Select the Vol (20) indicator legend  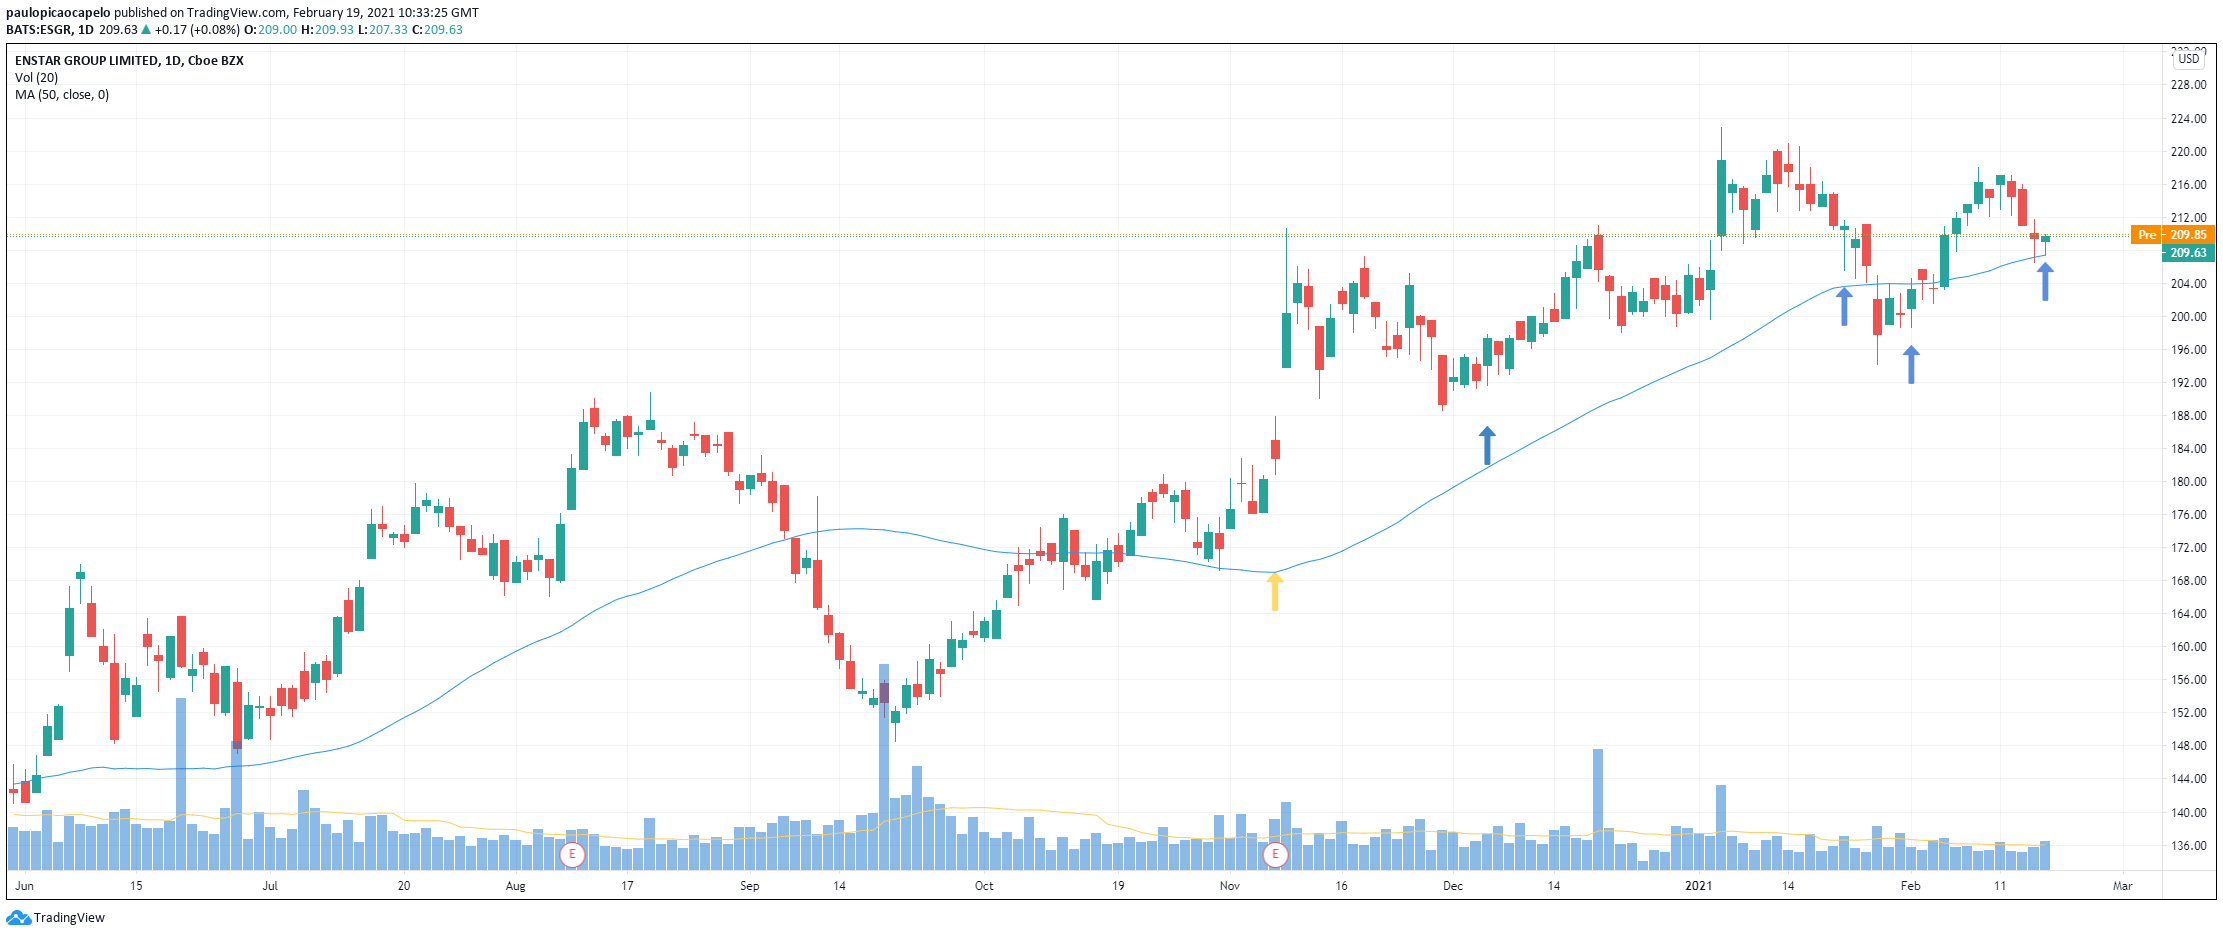37,78
